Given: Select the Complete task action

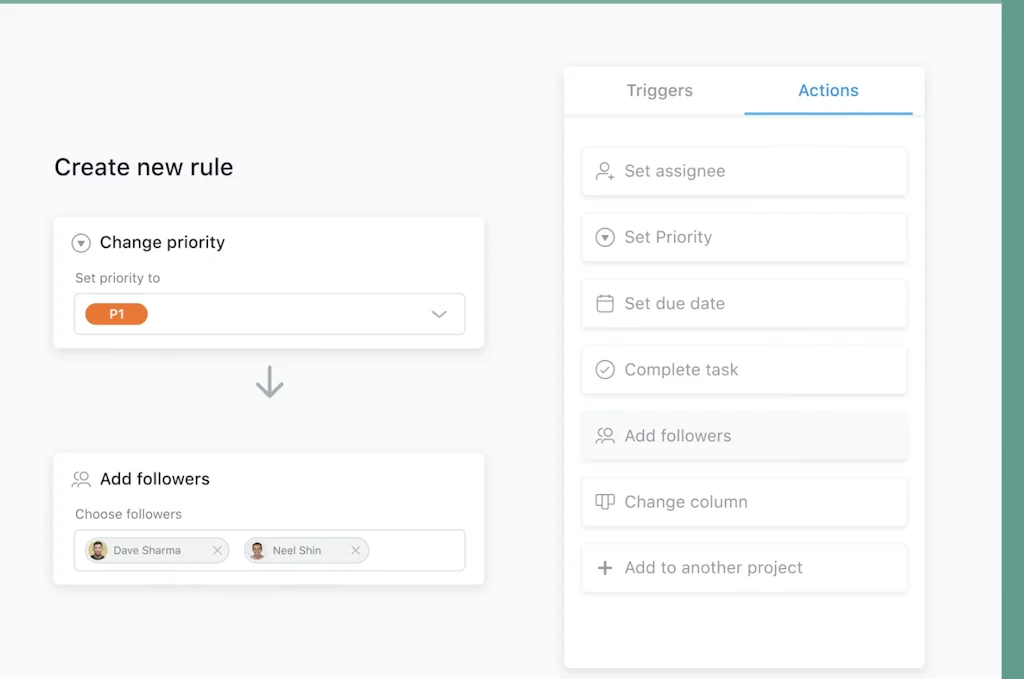Looking at the screenshot, I should pyautogui.click(x=744, y=369).
